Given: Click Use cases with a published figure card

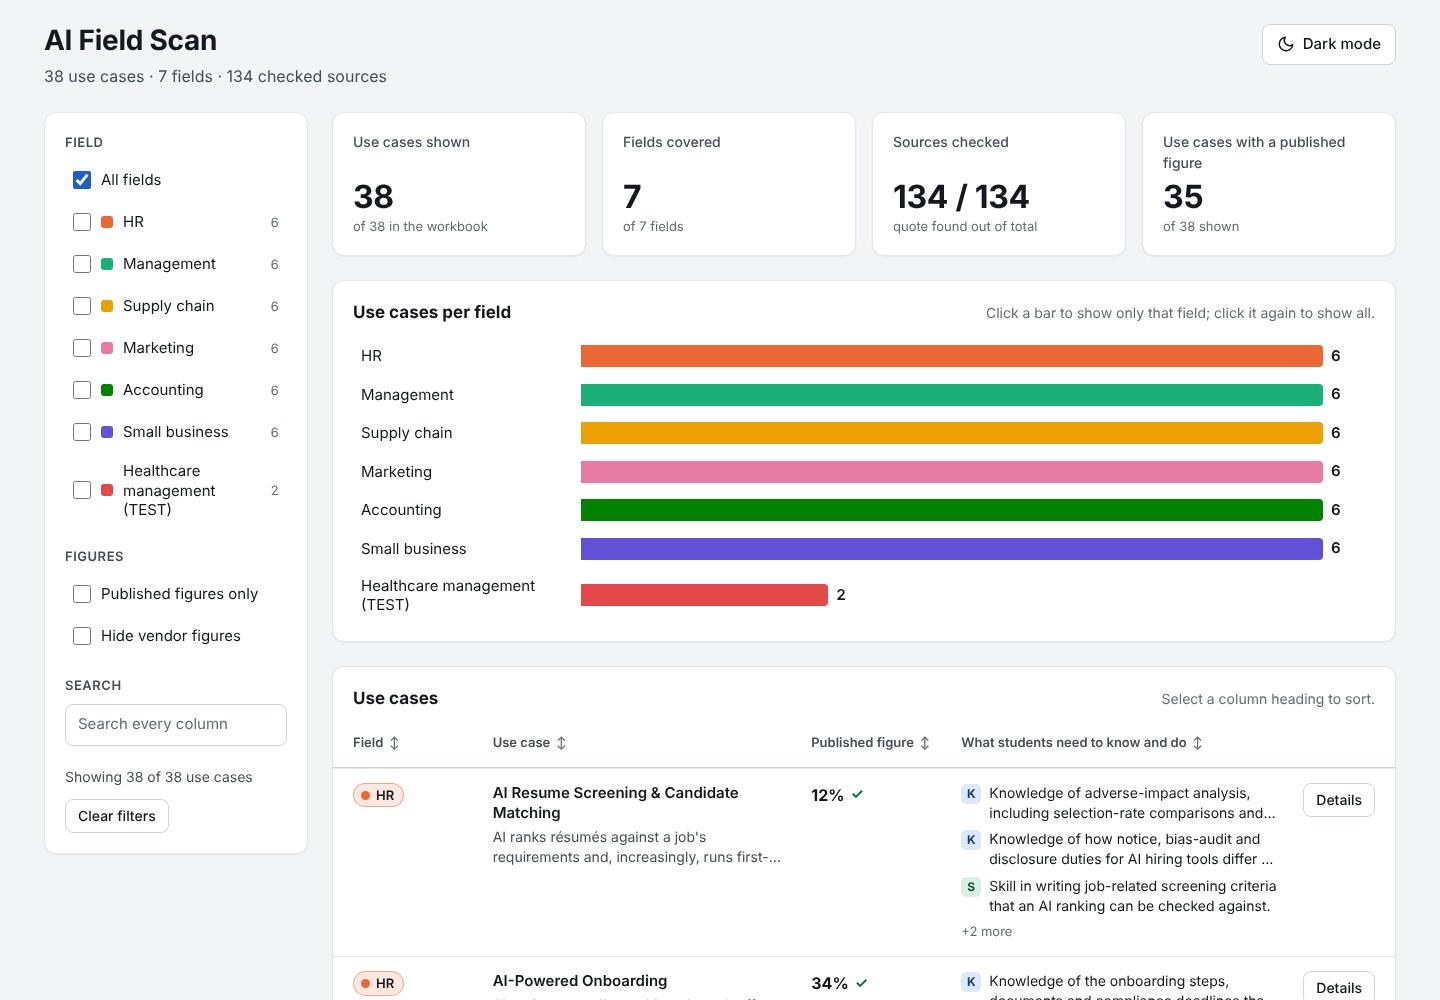Looking at the screenshot, I should pyautogui.click(x=1269, y=184).
